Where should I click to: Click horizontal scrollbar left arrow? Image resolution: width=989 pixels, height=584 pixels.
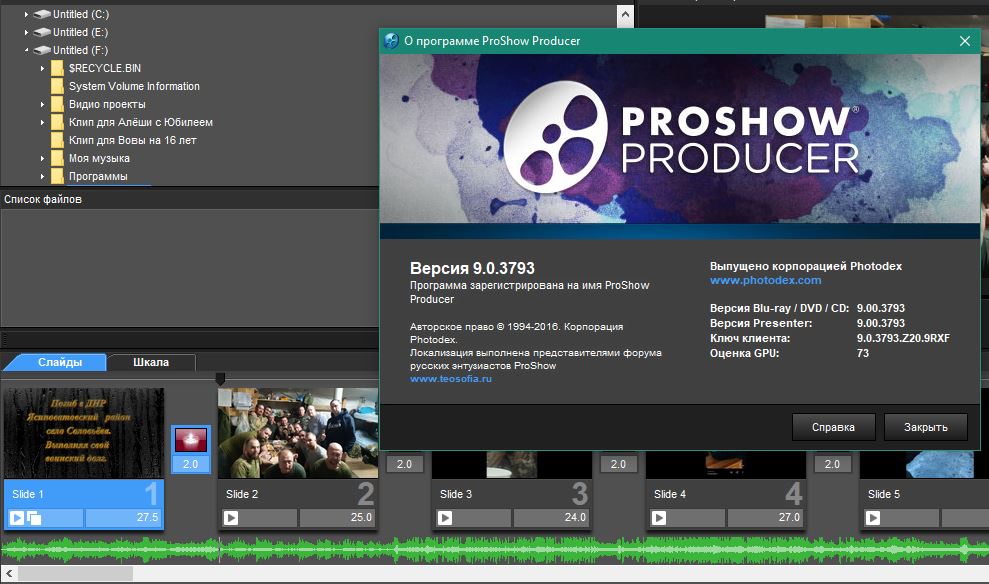tap(9, 573)
